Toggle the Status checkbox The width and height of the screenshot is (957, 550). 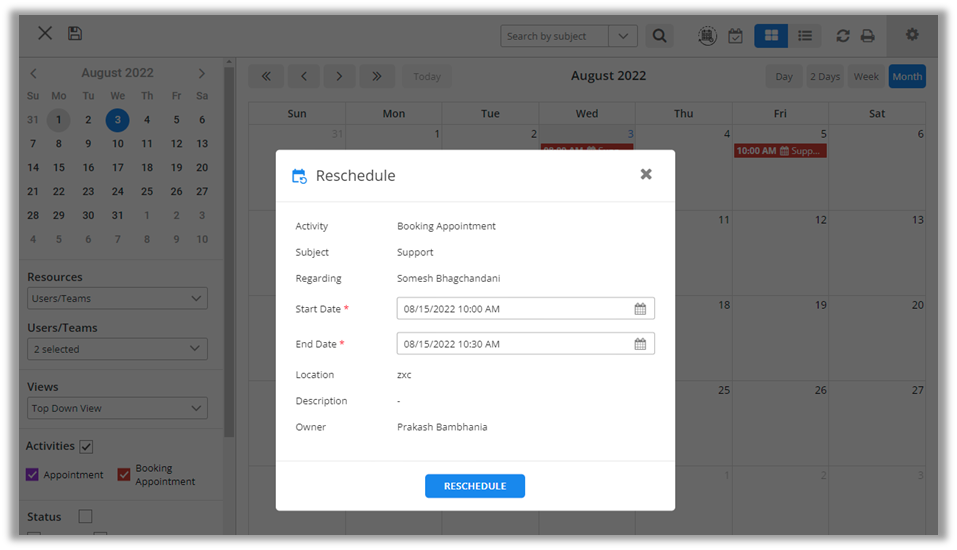pos(85,517)
